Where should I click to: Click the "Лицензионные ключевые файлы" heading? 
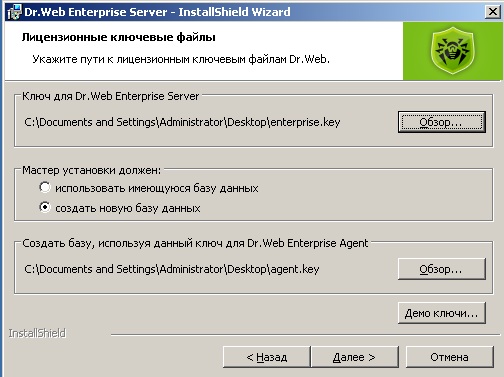[119, 37]
